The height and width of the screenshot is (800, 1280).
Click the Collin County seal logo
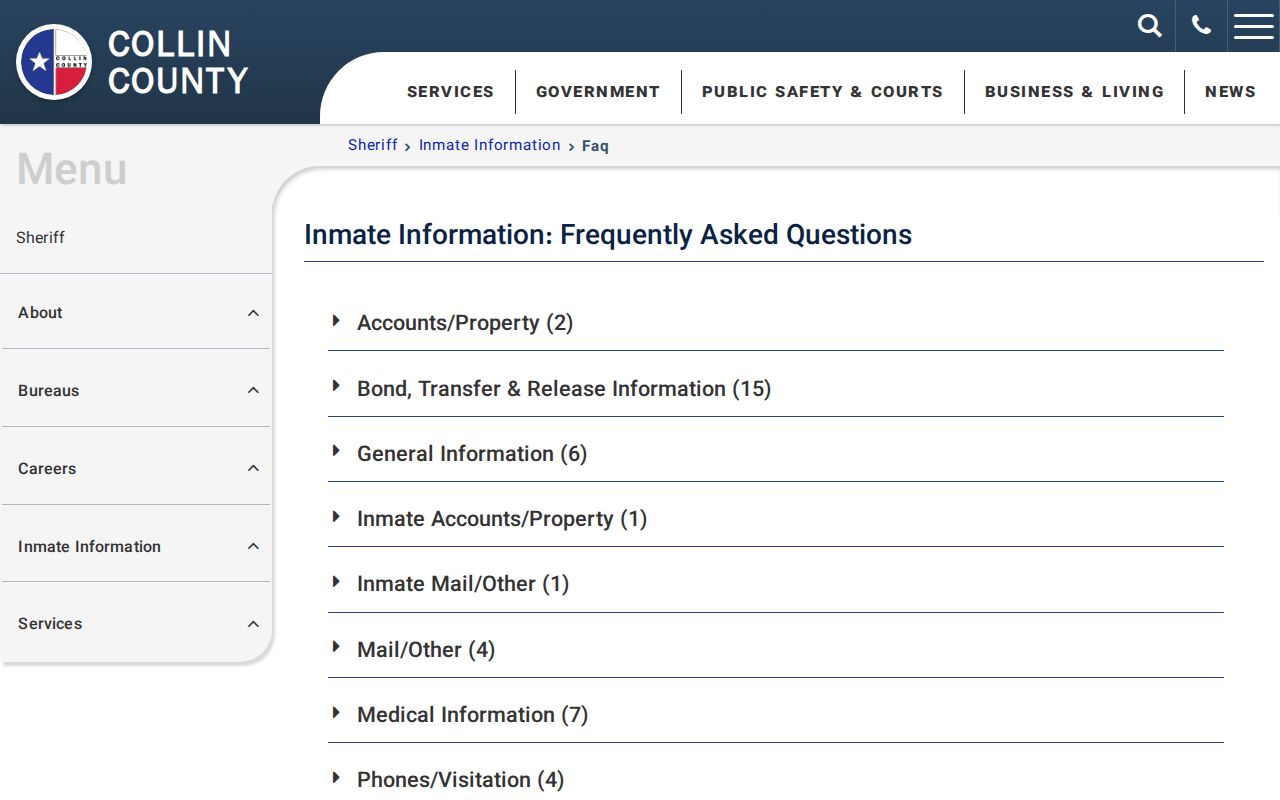click(54, 62)
